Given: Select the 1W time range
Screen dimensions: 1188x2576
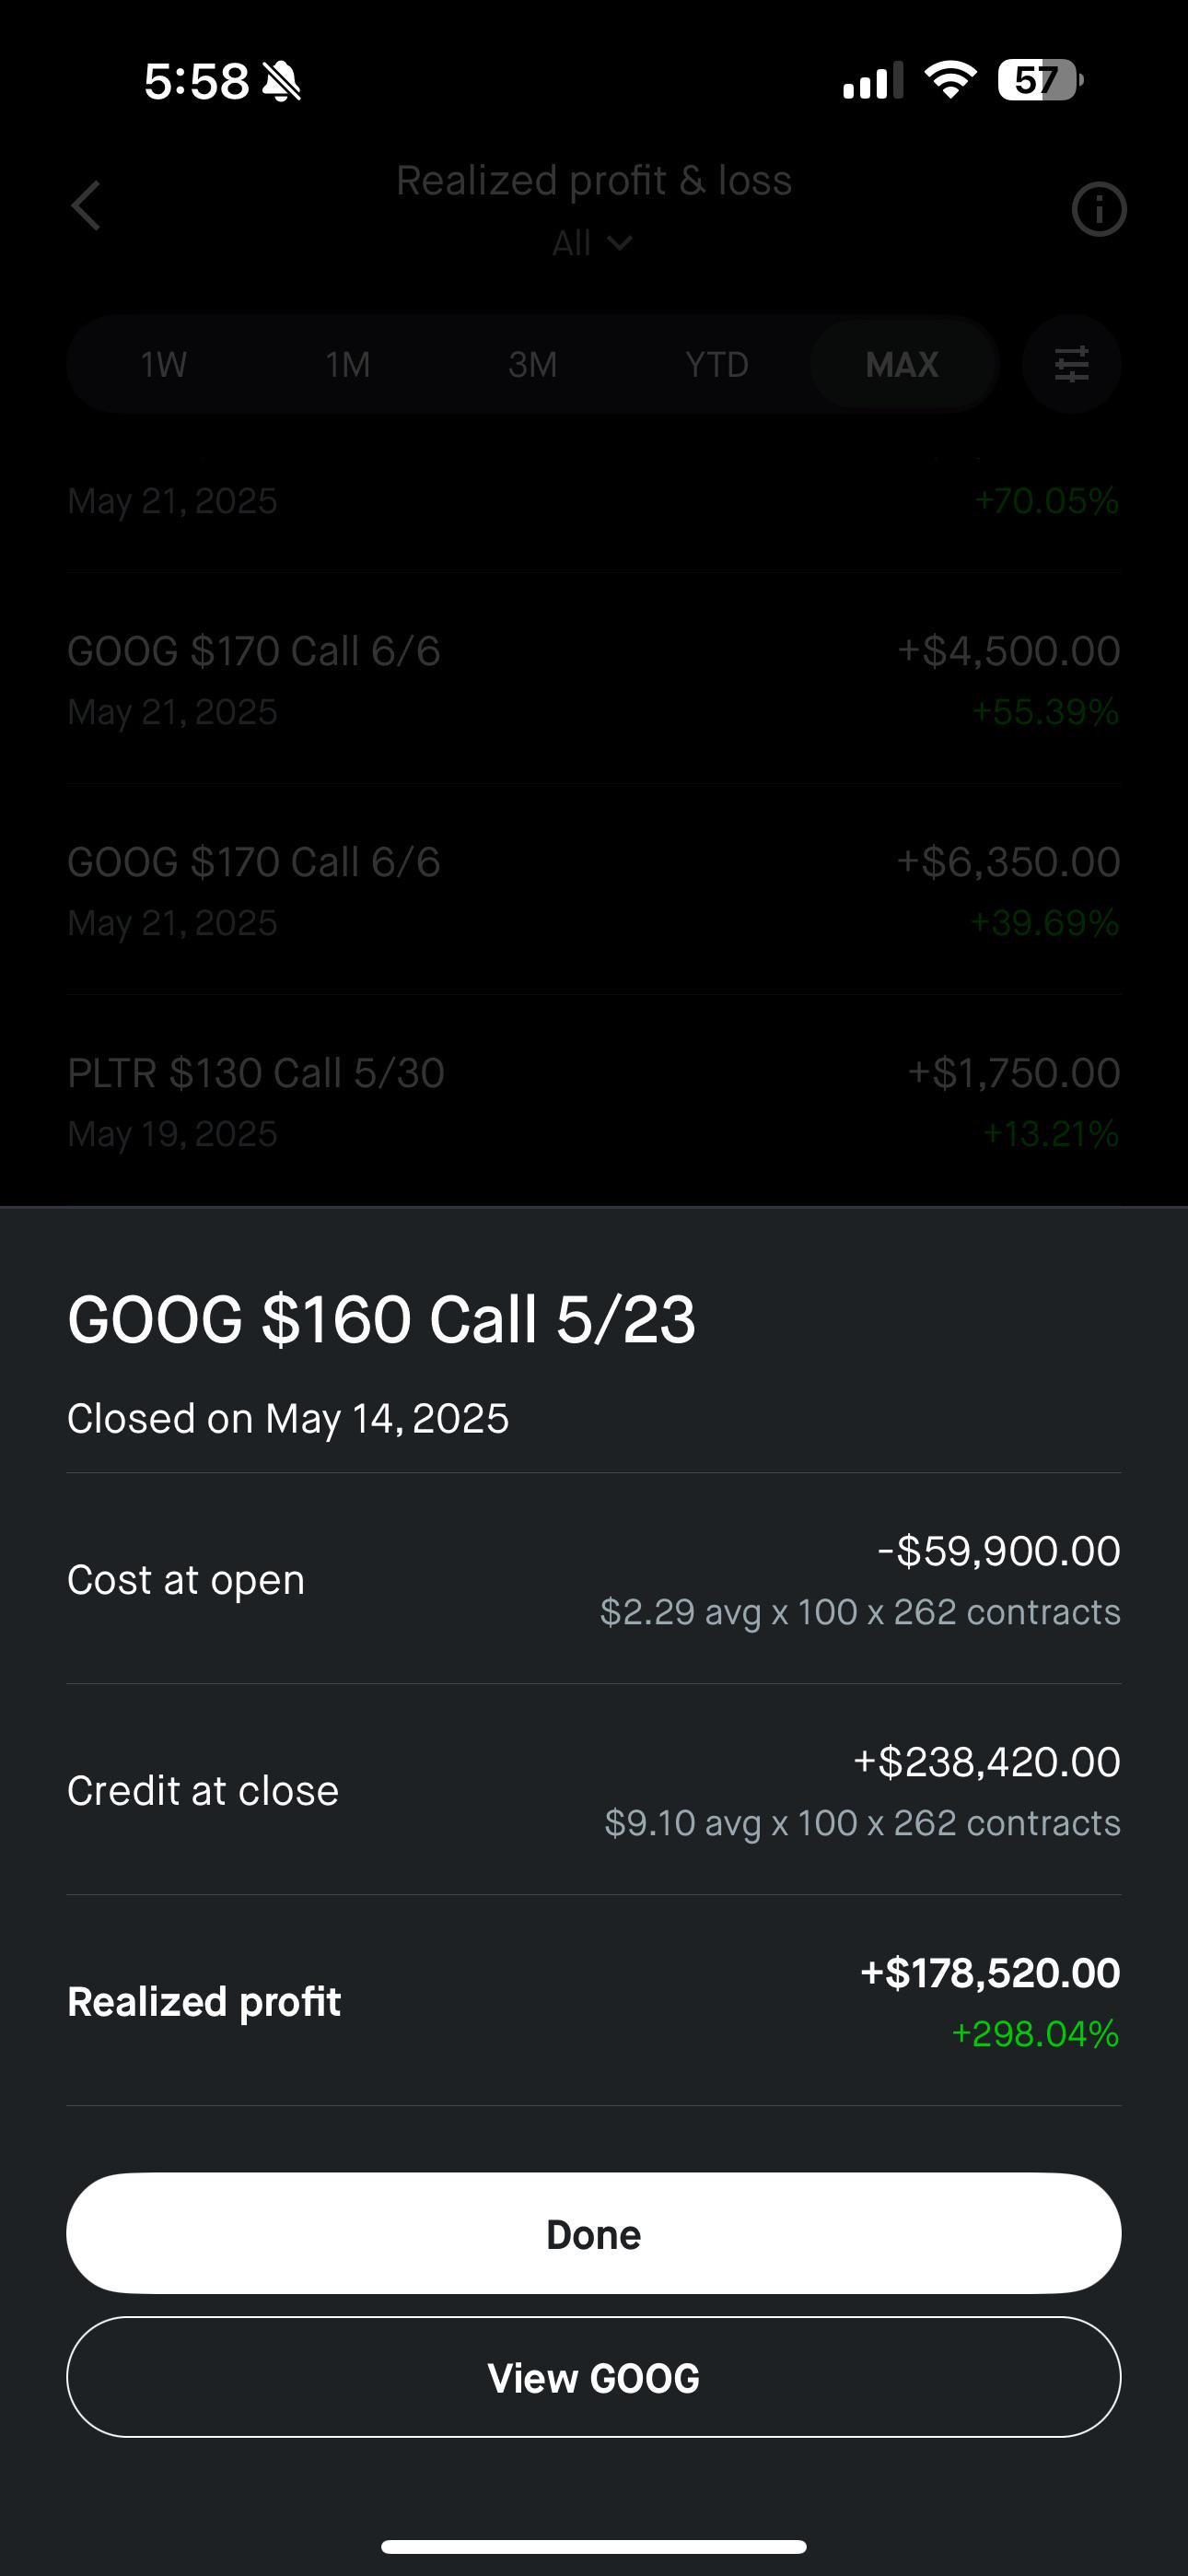Looking at the screenshot, I should (x=163, y=364).
